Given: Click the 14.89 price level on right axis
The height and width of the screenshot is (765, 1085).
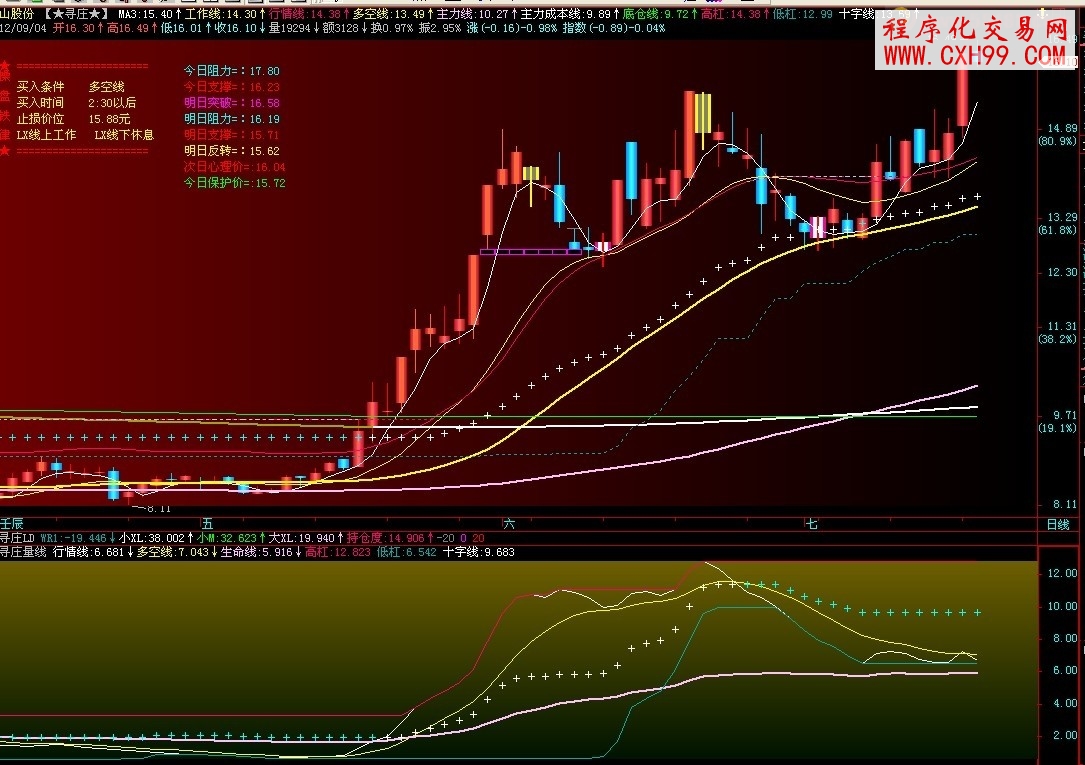Looking at the screenshot, I should pyautogui.click(x=1061, y=129).
